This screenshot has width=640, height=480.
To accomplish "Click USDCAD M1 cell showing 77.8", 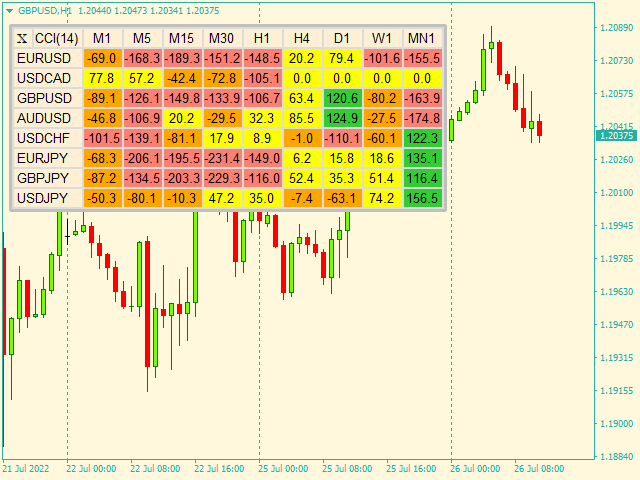I will 102,78.
